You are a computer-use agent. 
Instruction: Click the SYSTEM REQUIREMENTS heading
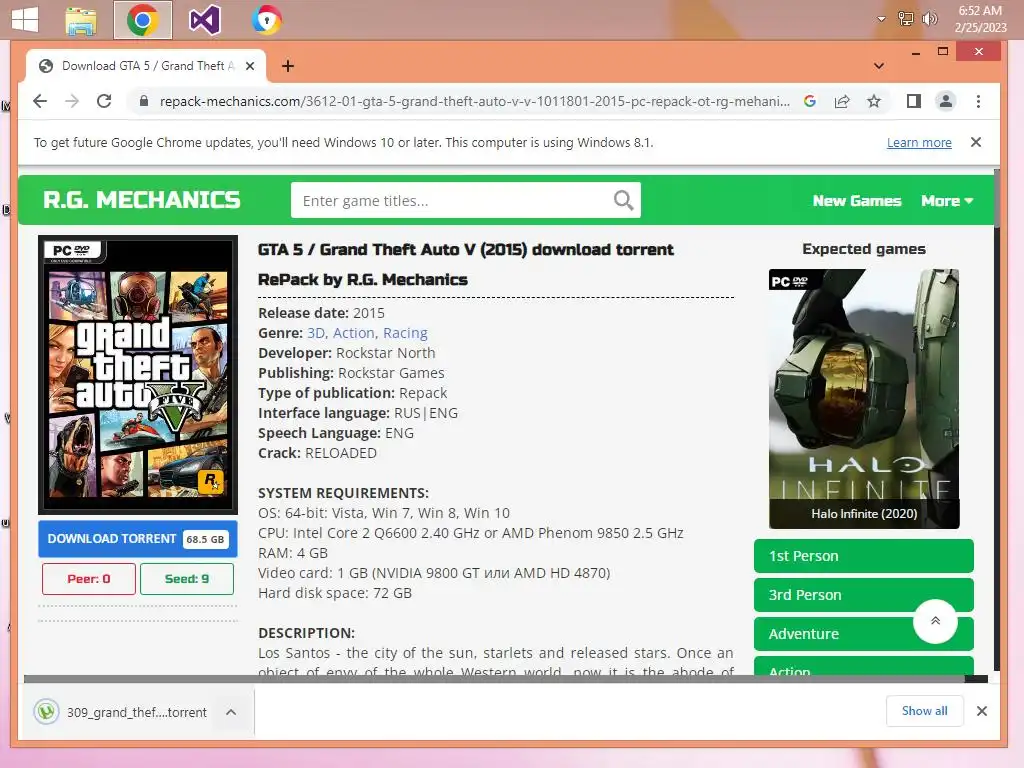click(344, 493)
